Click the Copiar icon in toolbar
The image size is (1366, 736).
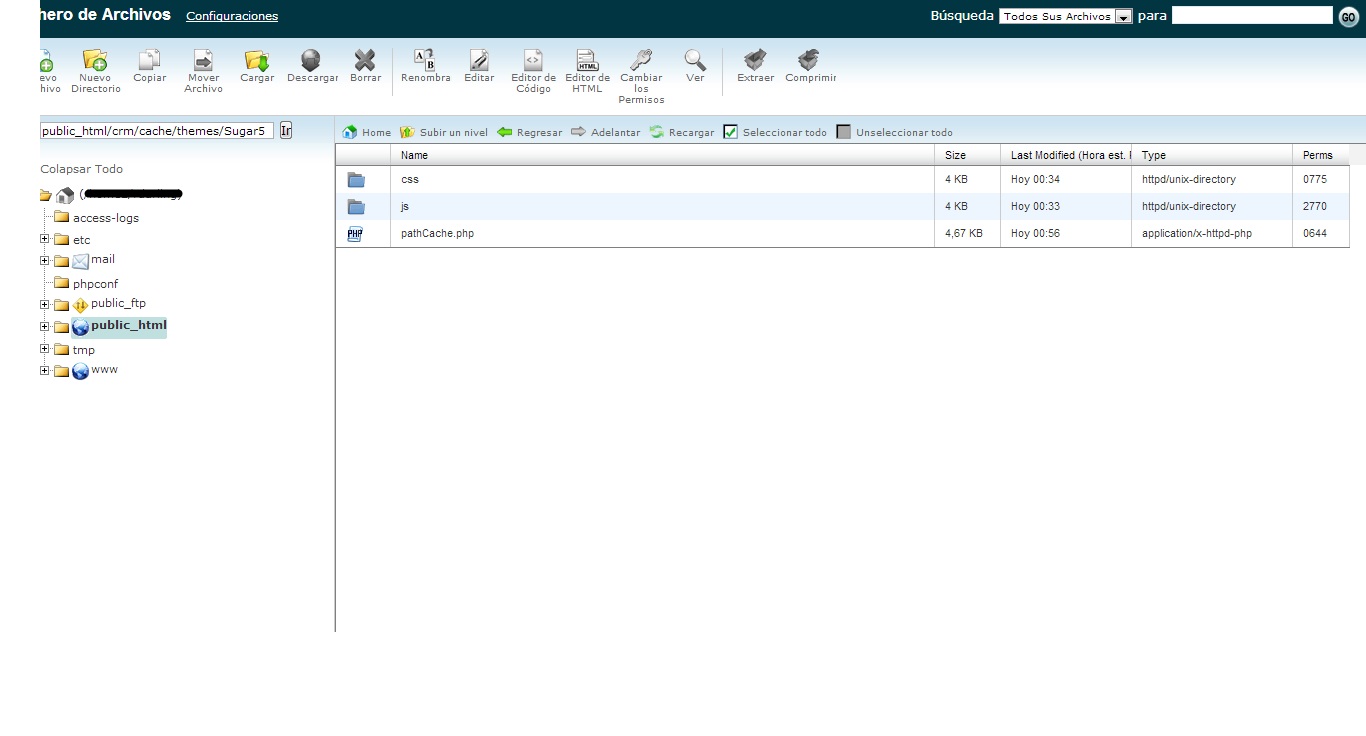coord(150,61)
